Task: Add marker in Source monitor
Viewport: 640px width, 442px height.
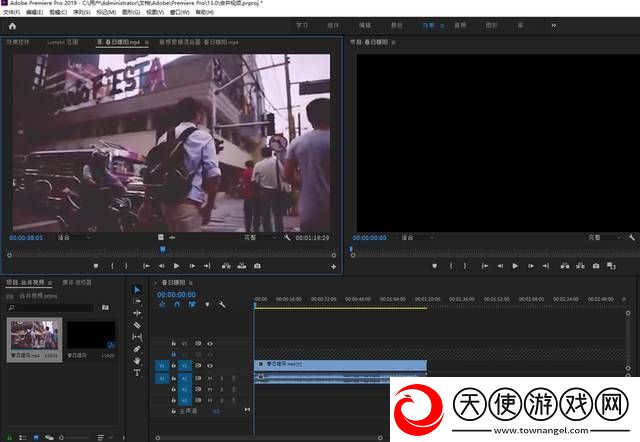Action: pyautogui.click(x=96, y=266)
